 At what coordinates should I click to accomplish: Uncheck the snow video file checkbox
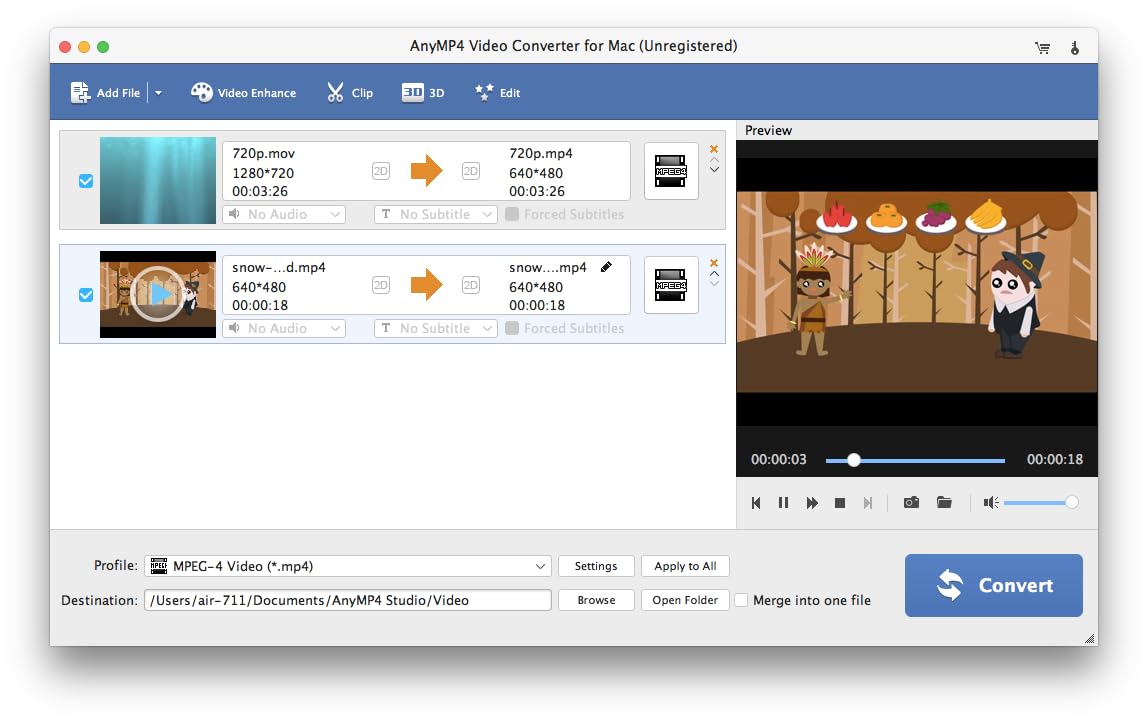(x=86, y=295)
